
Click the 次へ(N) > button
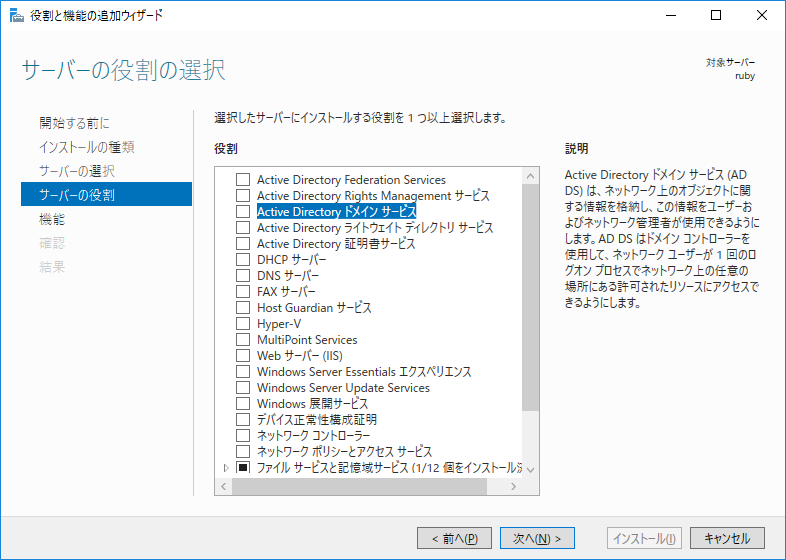click(537, 538)
